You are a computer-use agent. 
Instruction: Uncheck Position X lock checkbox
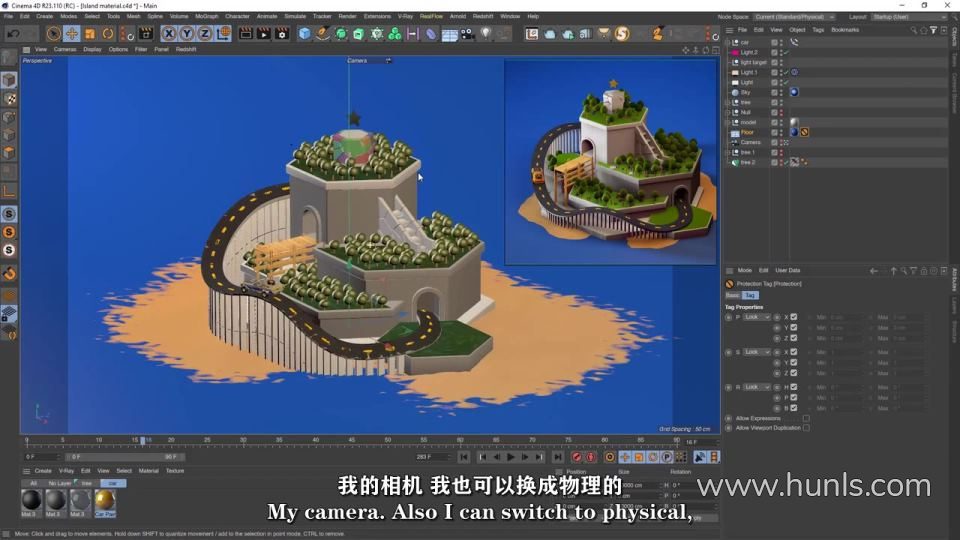[x=794, y=317]
